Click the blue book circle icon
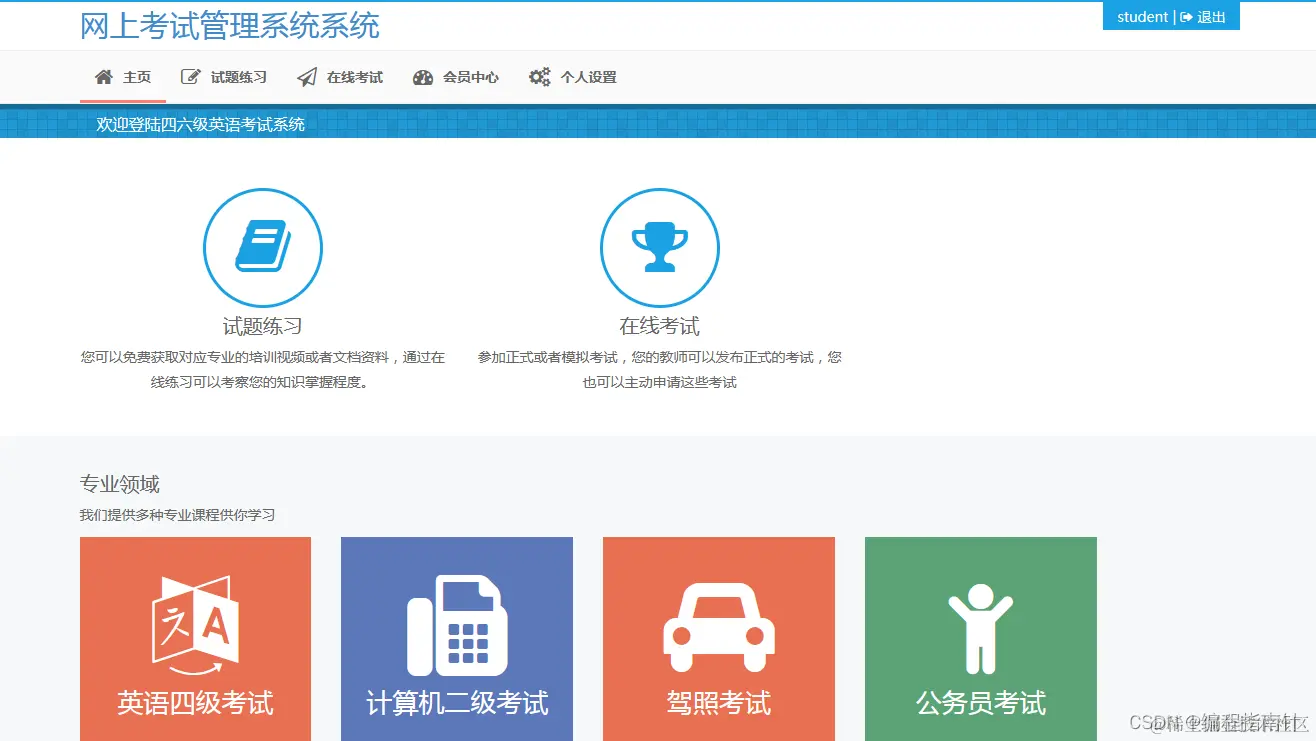This screenshot has width=1316, height=741. coord(263,247)
